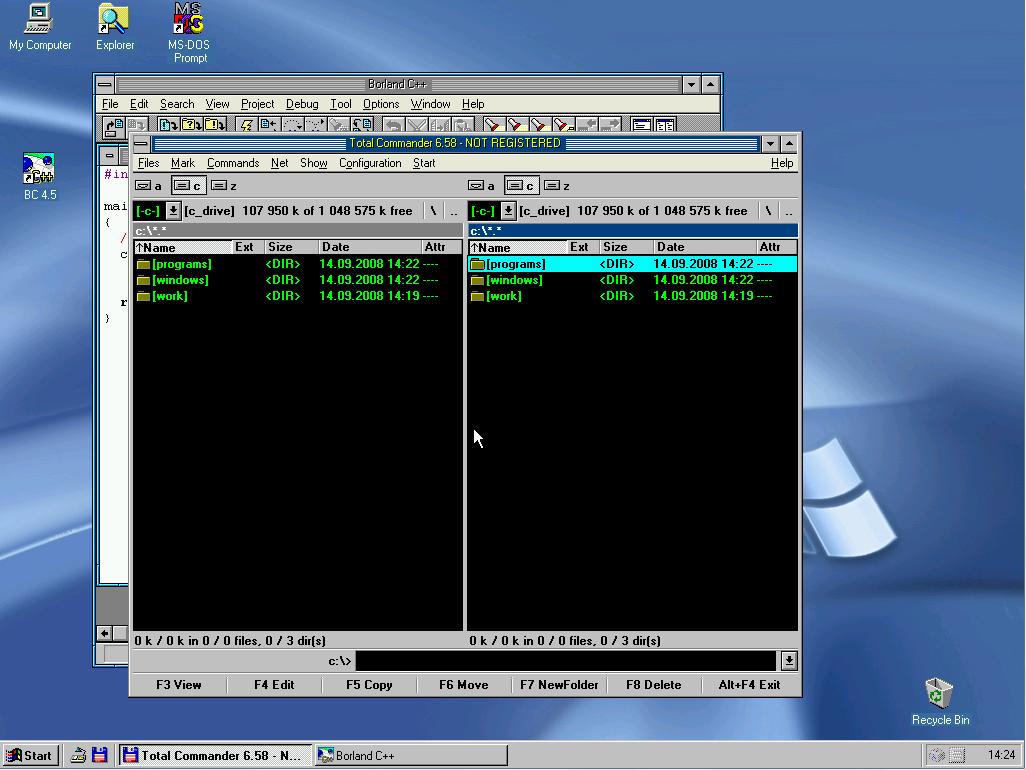Open the Mark menu in Total Commander
This screenshot has height=770, width=1026.
point(183,163)
